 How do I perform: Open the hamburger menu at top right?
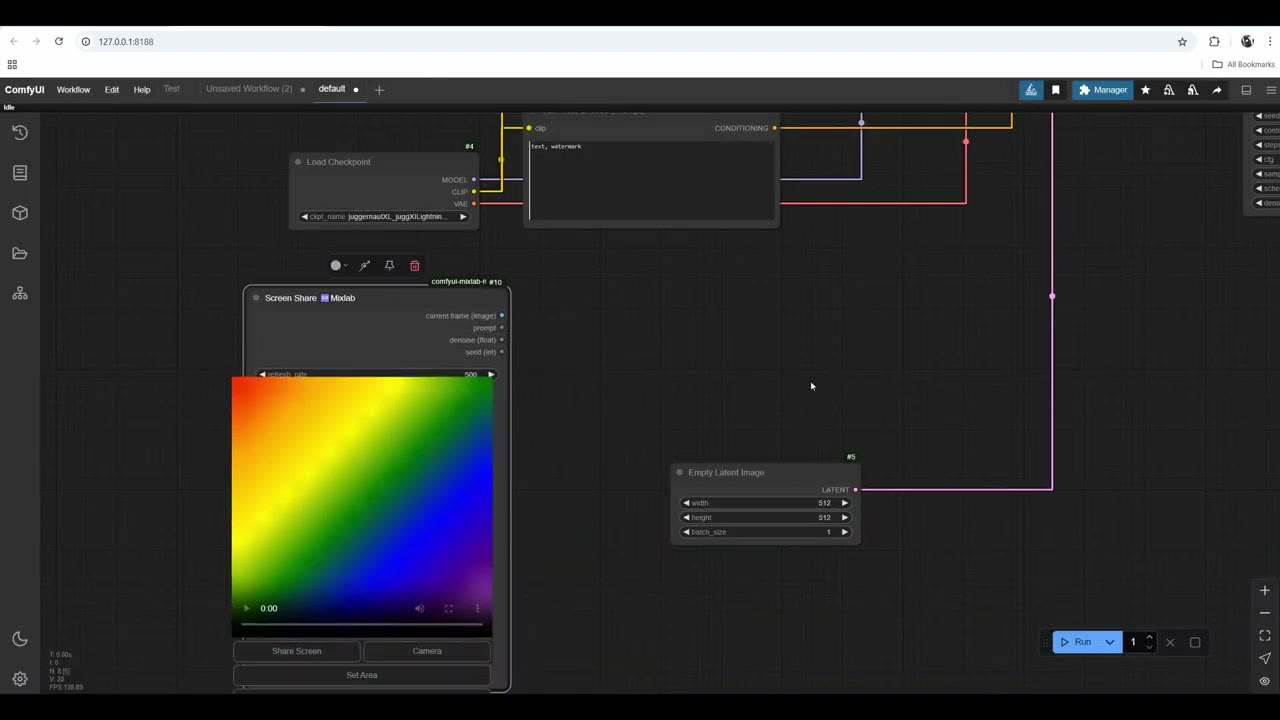1271,90
